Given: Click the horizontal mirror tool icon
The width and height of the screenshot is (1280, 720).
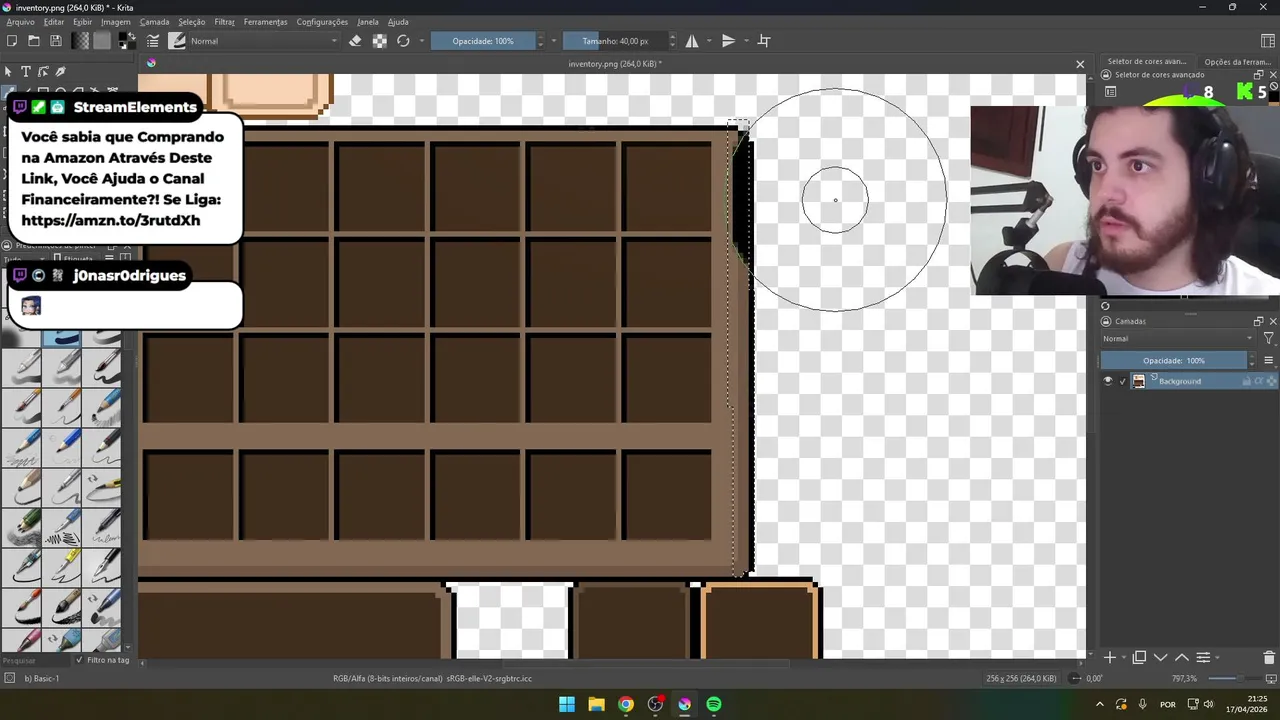Looking at the screenshot, I should (x=692, y=41).
